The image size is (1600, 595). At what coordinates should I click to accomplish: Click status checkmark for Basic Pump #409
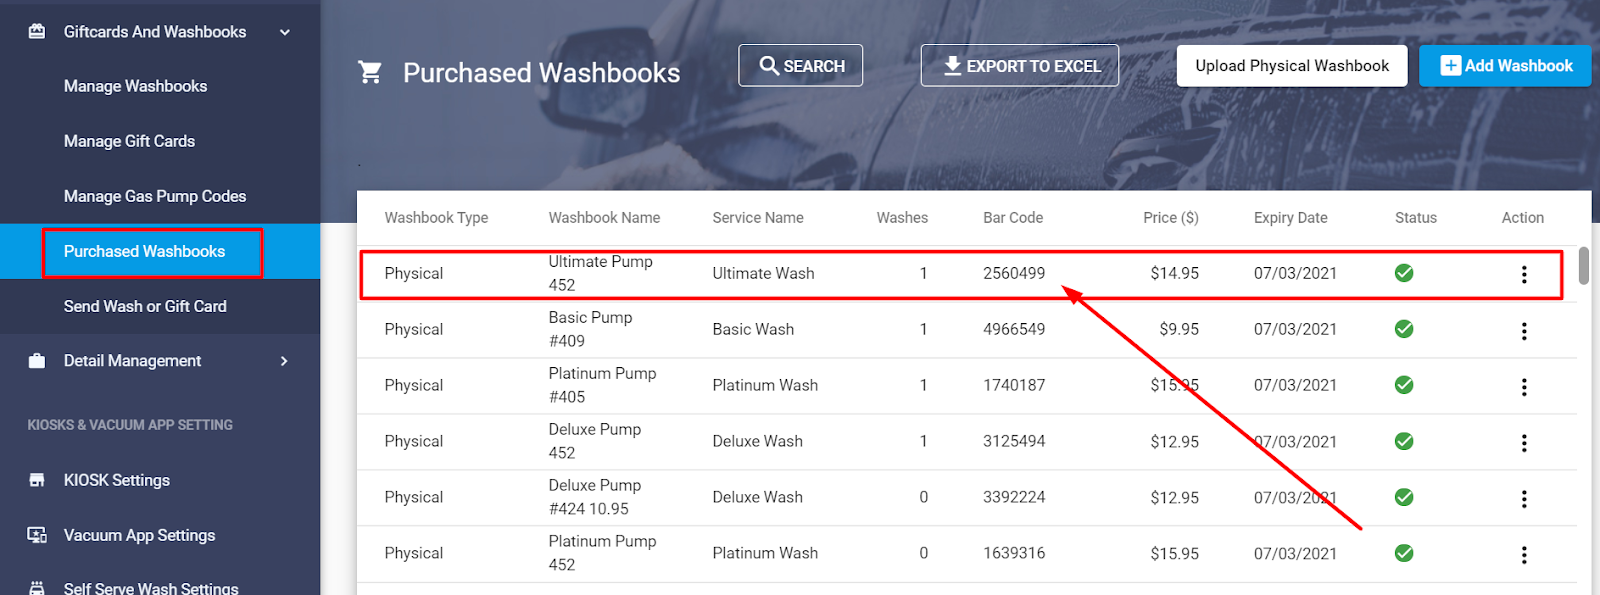pyautogui.click(x=1404, y=329)
